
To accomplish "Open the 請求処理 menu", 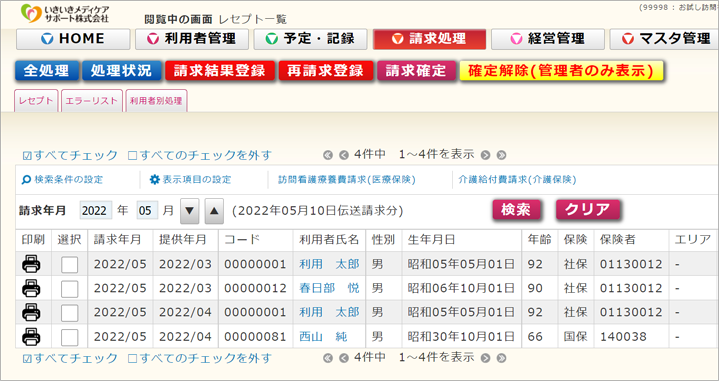I will 429,39.
